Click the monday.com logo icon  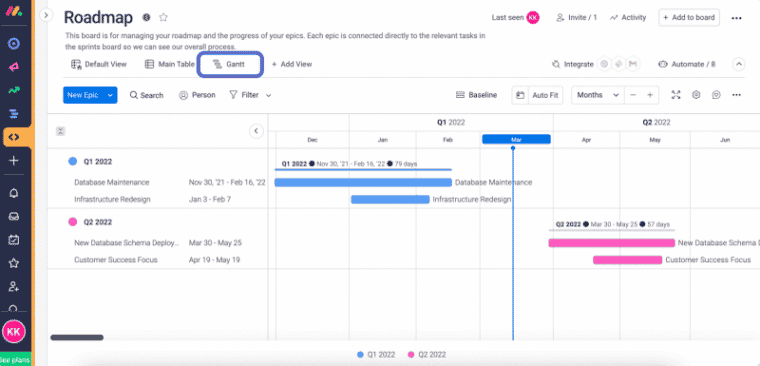click(x=14, y=12)
